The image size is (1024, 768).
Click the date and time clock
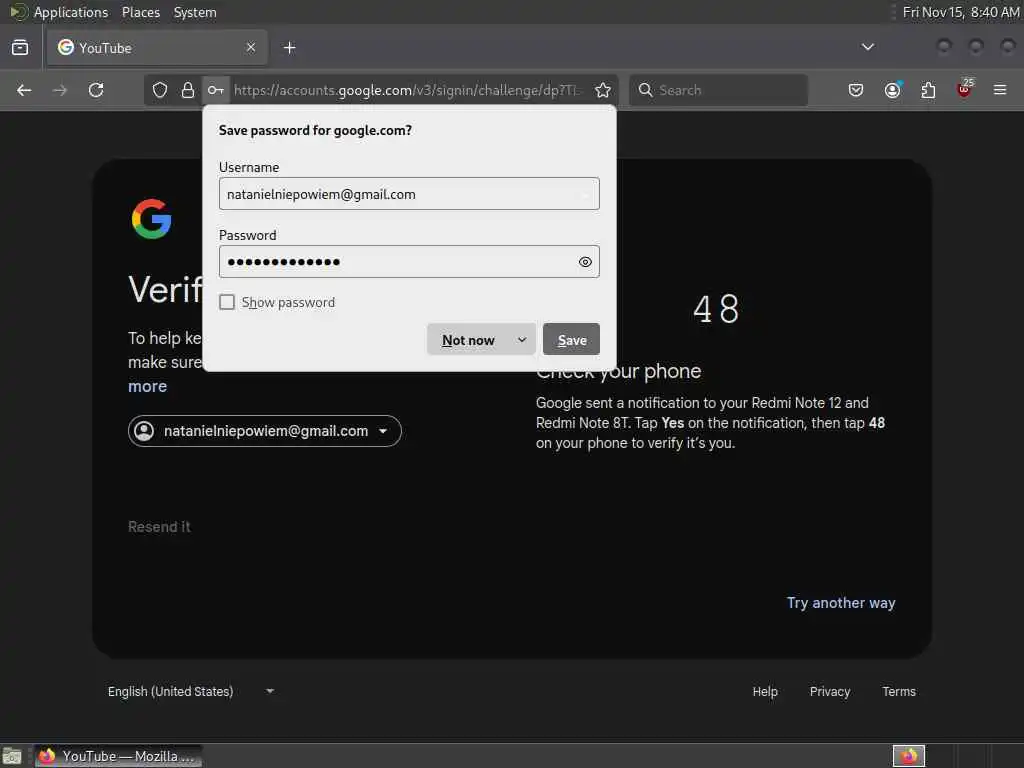click(961, 12)
